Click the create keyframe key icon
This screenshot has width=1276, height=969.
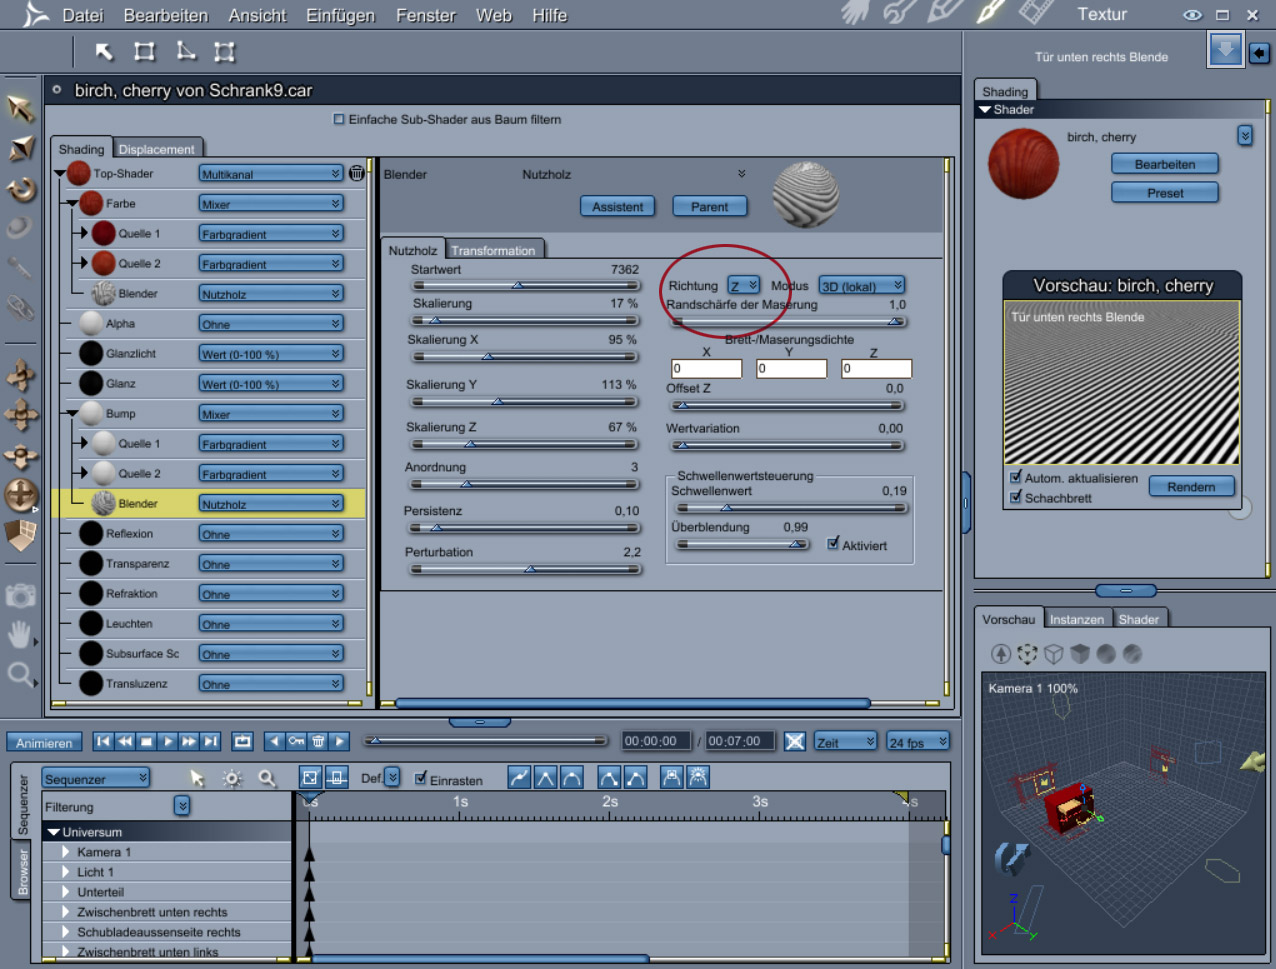(x=296, y=741)
